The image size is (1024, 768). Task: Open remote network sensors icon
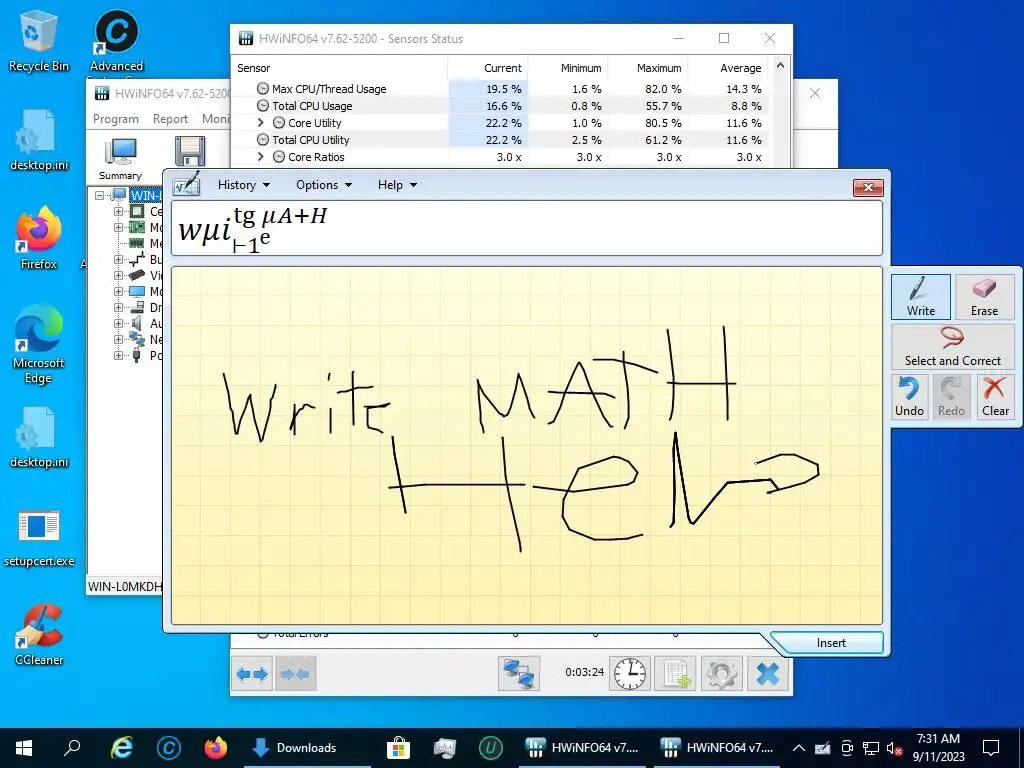pos(519,673)
